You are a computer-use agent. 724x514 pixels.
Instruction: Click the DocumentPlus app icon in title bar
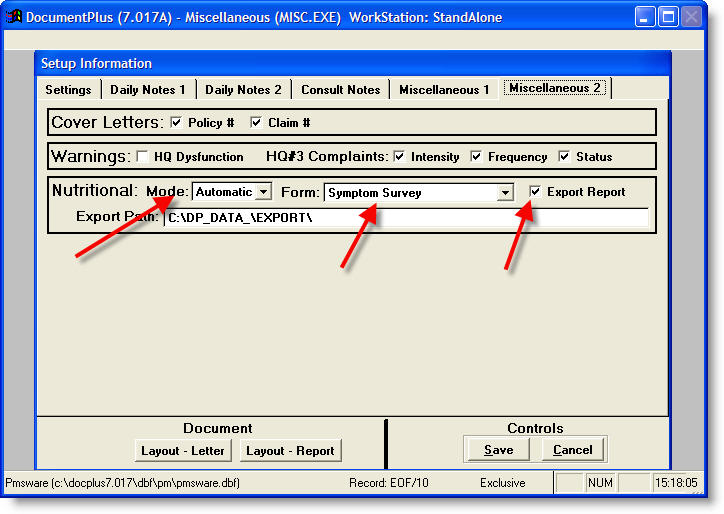pos(14,17)
